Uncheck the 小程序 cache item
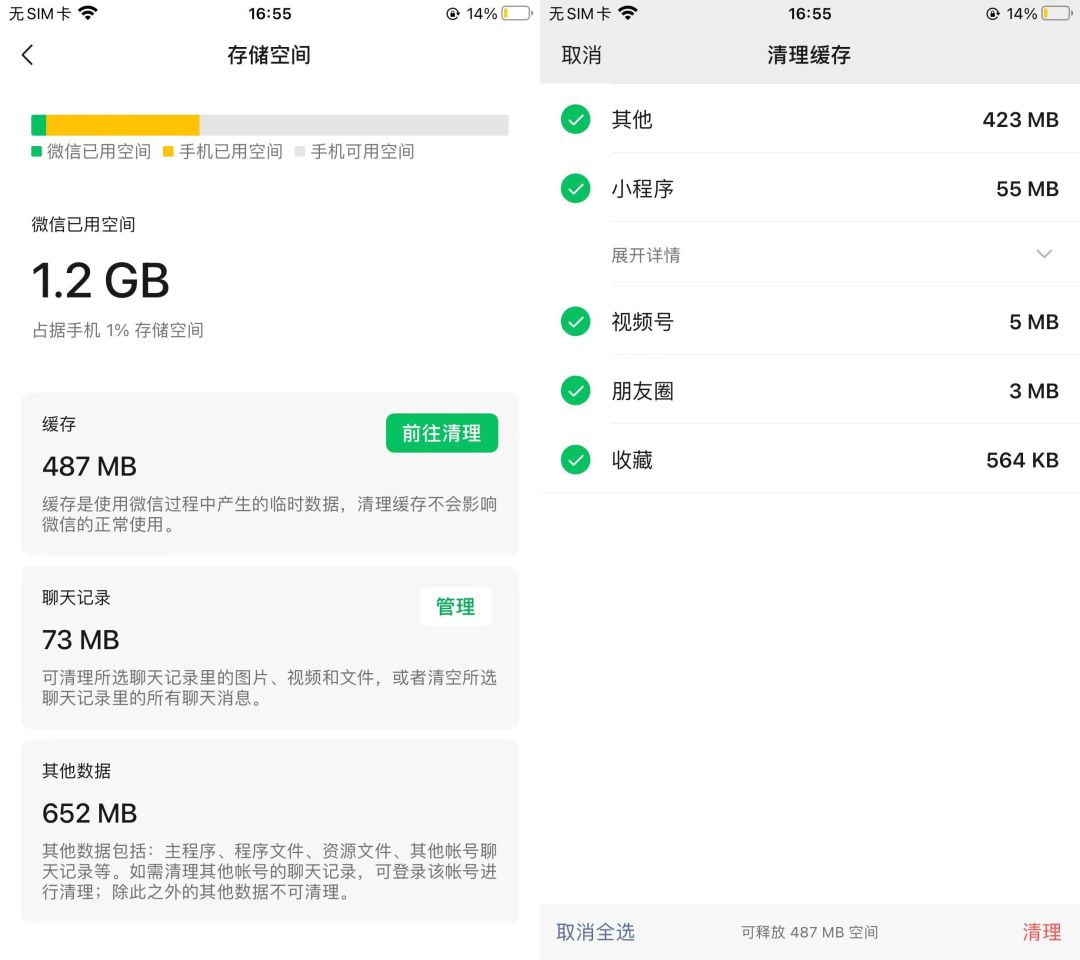This screenshot has width=1080, height=960. [575, 189]
